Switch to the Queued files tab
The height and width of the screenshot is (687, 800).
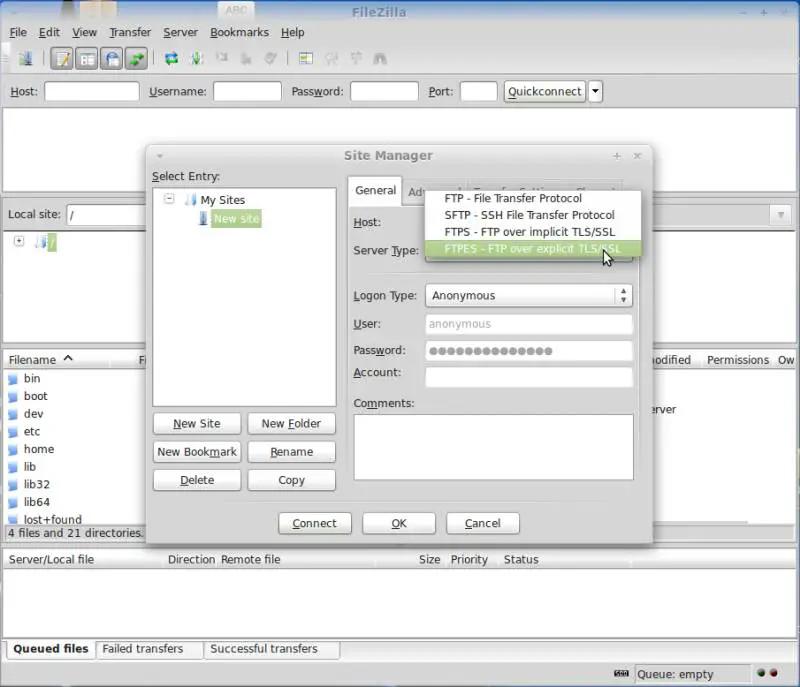(x=51, y=649)
